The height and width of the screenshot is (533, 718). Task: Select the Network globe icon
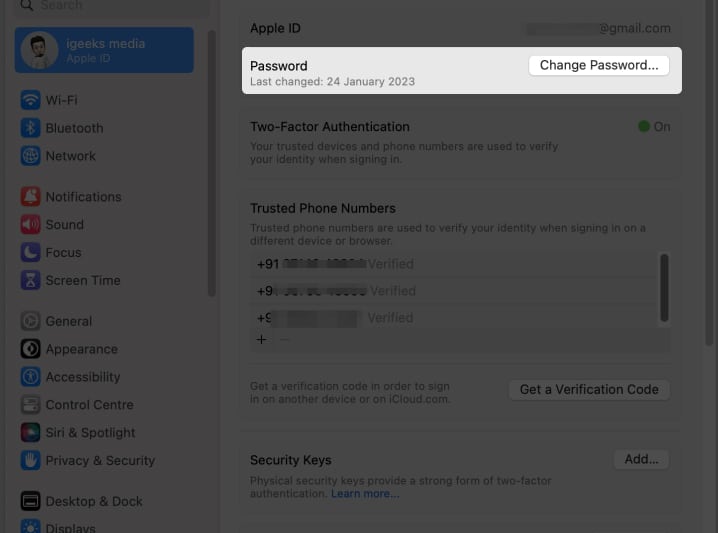30,156
